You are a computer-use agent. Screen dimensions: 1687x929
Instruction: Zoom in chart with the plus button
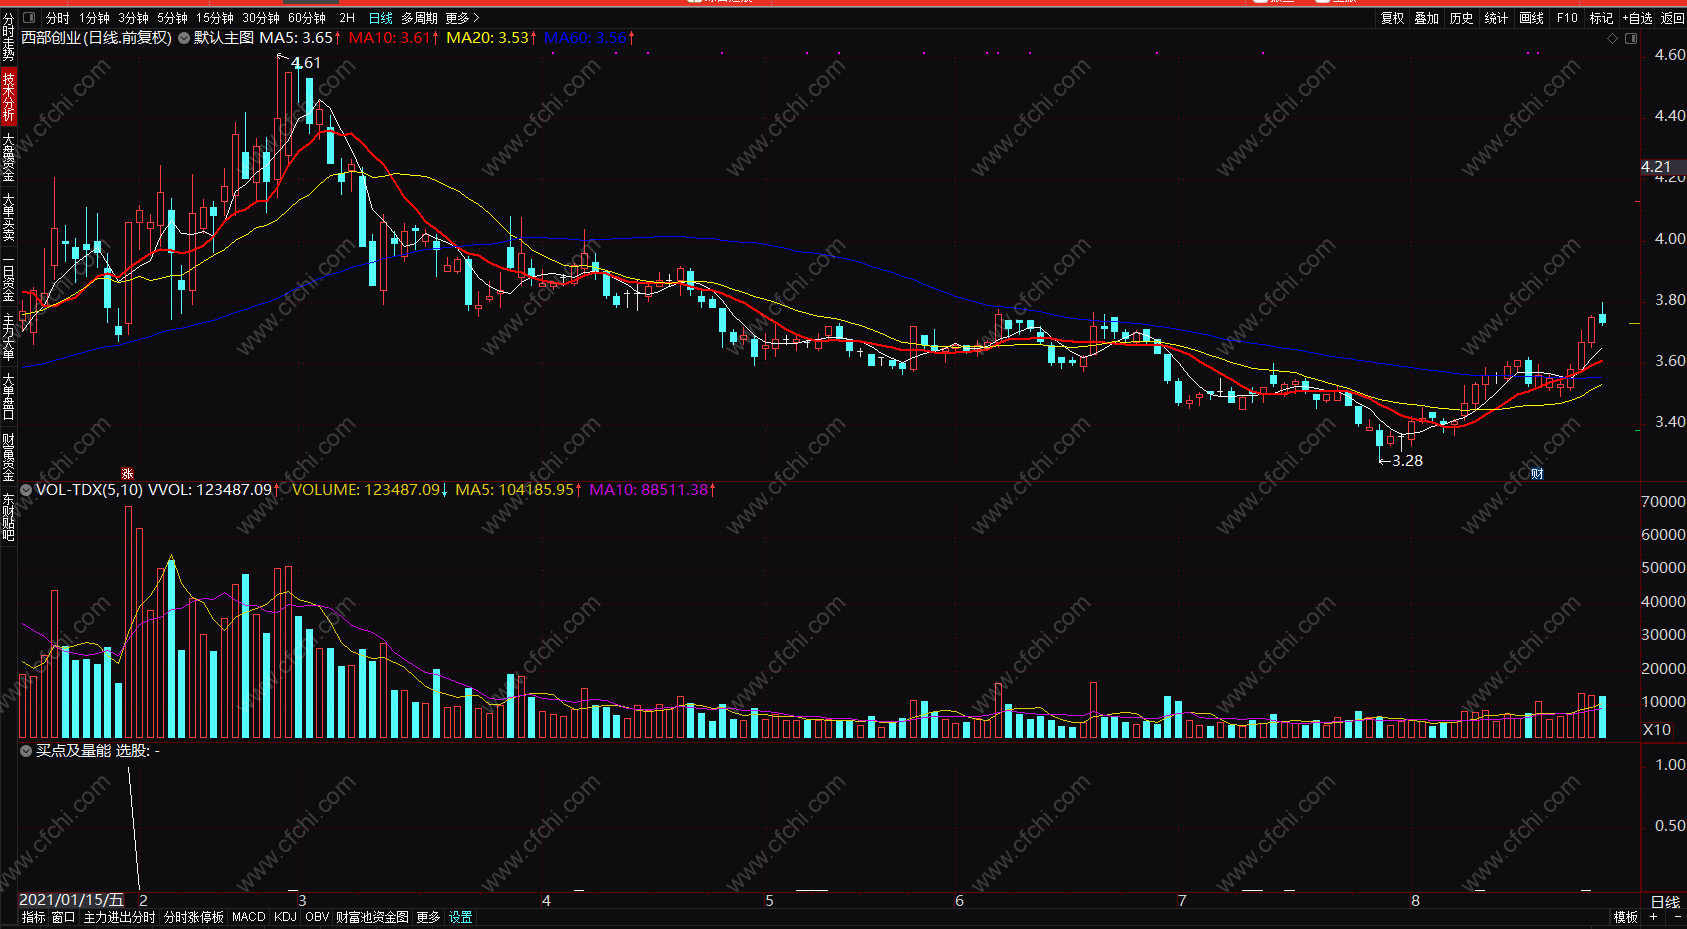tap(1654, 917)
